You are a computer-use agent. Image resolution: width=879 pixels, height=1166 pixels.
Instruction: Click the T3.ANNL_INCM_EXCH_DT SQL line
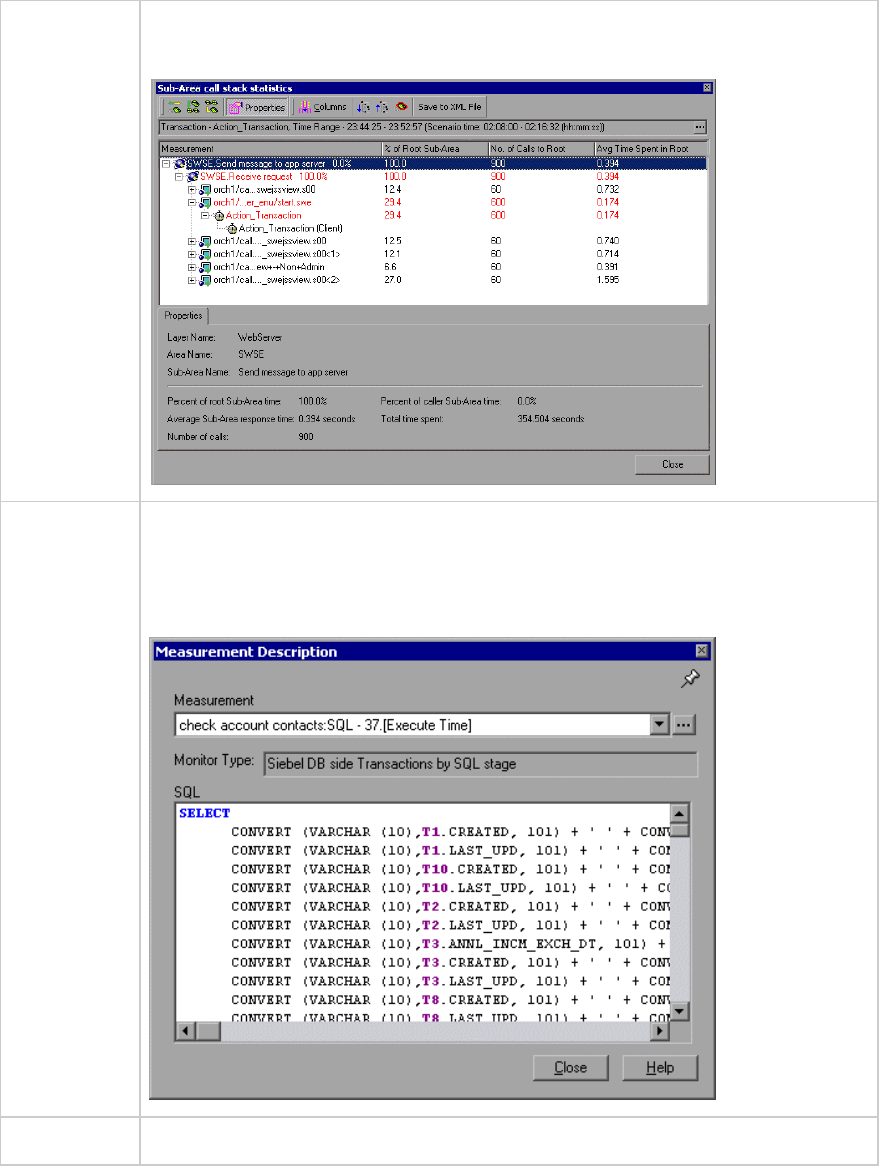pyautogui.click(x=450, y=944)
